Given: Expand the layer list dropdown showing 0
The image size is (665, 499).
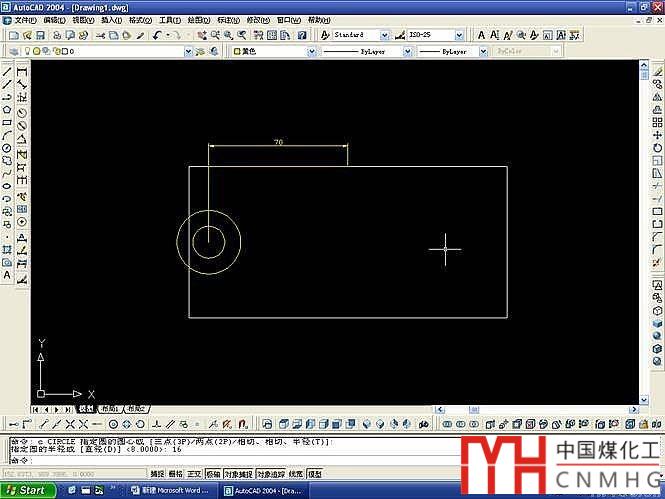Looking at the screenshot, I should (x=188, y=51).
